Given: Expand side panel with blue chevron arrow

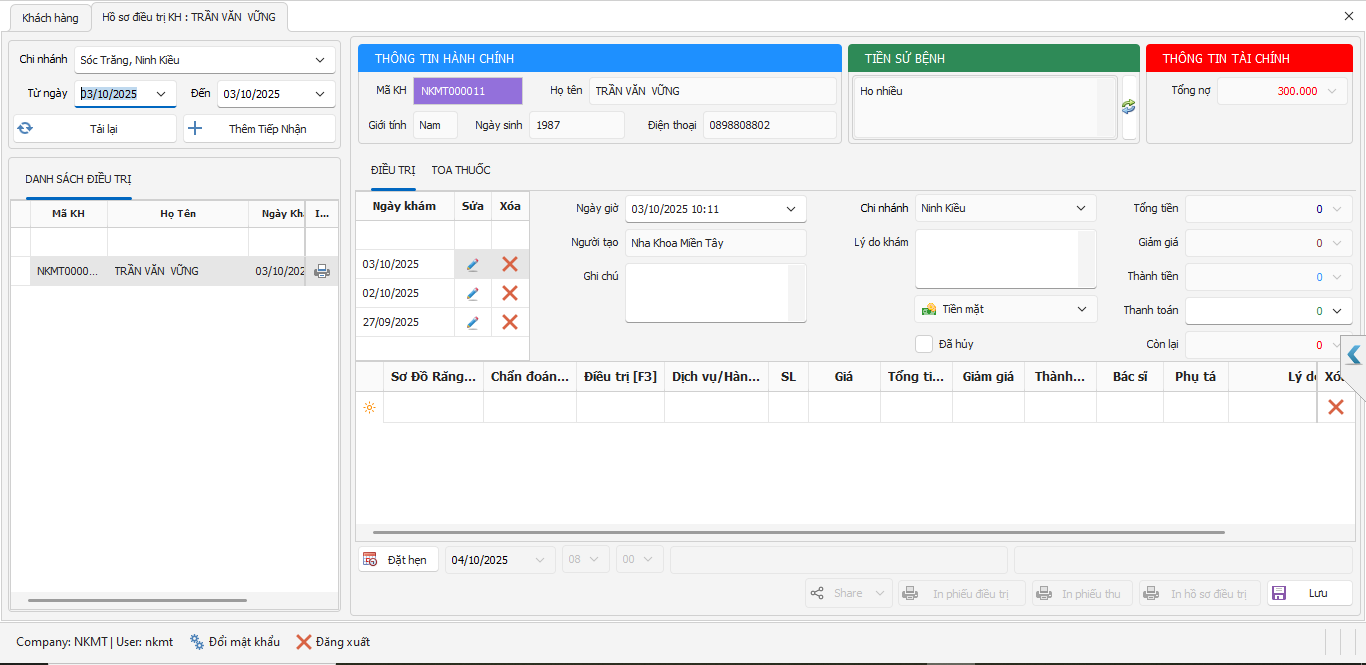Looking at the screenshot, I should click(1354, 354).
